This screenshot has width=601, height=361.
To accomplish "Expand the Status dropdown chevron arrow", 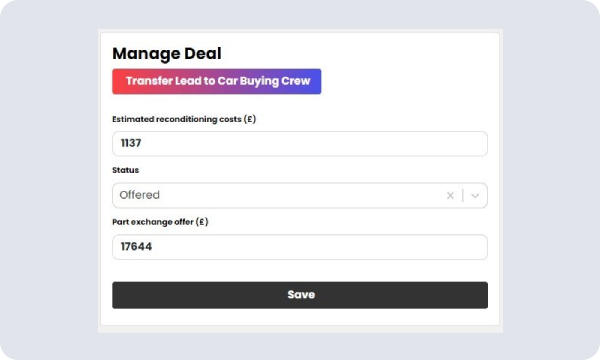I will tap(475, 196).
